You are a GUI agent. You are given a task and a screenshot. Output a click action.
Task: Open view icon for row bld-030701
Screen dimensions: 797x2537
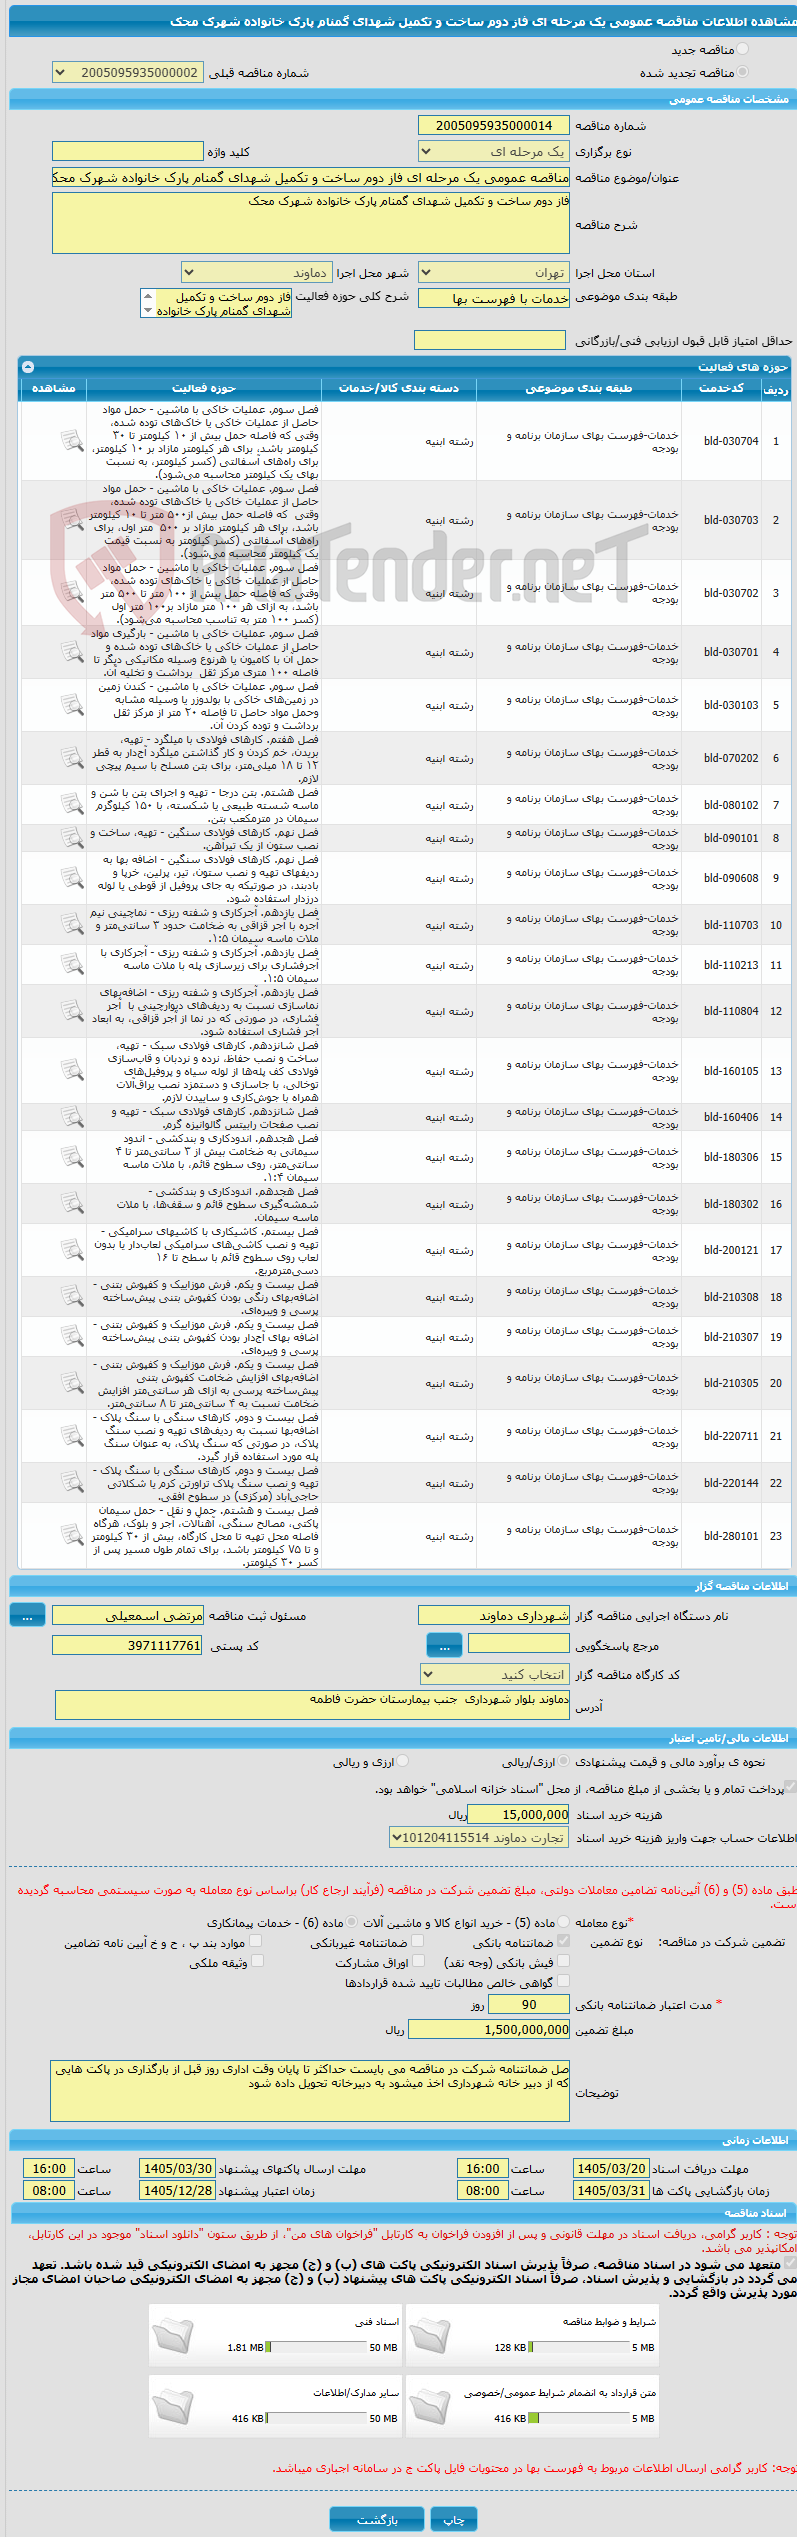click(72, 652)
